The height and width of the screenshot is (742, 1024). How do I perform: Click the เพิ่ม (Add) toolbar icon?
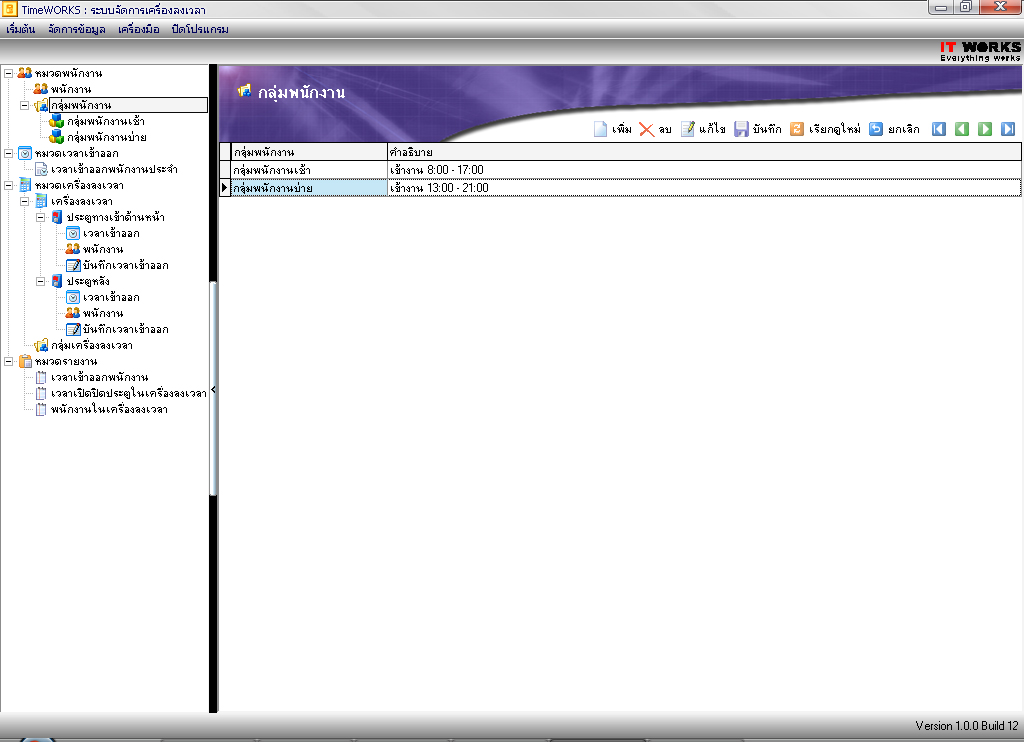click(x=601, y=129)
